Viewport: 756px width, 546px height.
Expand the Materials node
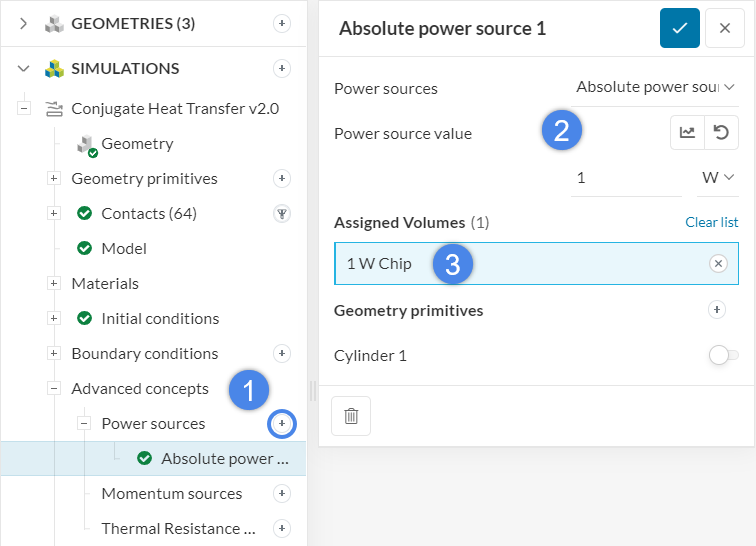coord(54,284)
